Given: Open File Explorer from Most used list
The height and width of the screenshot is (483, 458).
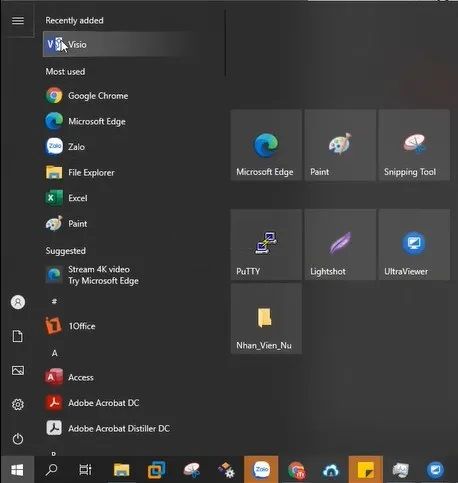Looking at the screenshot, I should 123,172.
